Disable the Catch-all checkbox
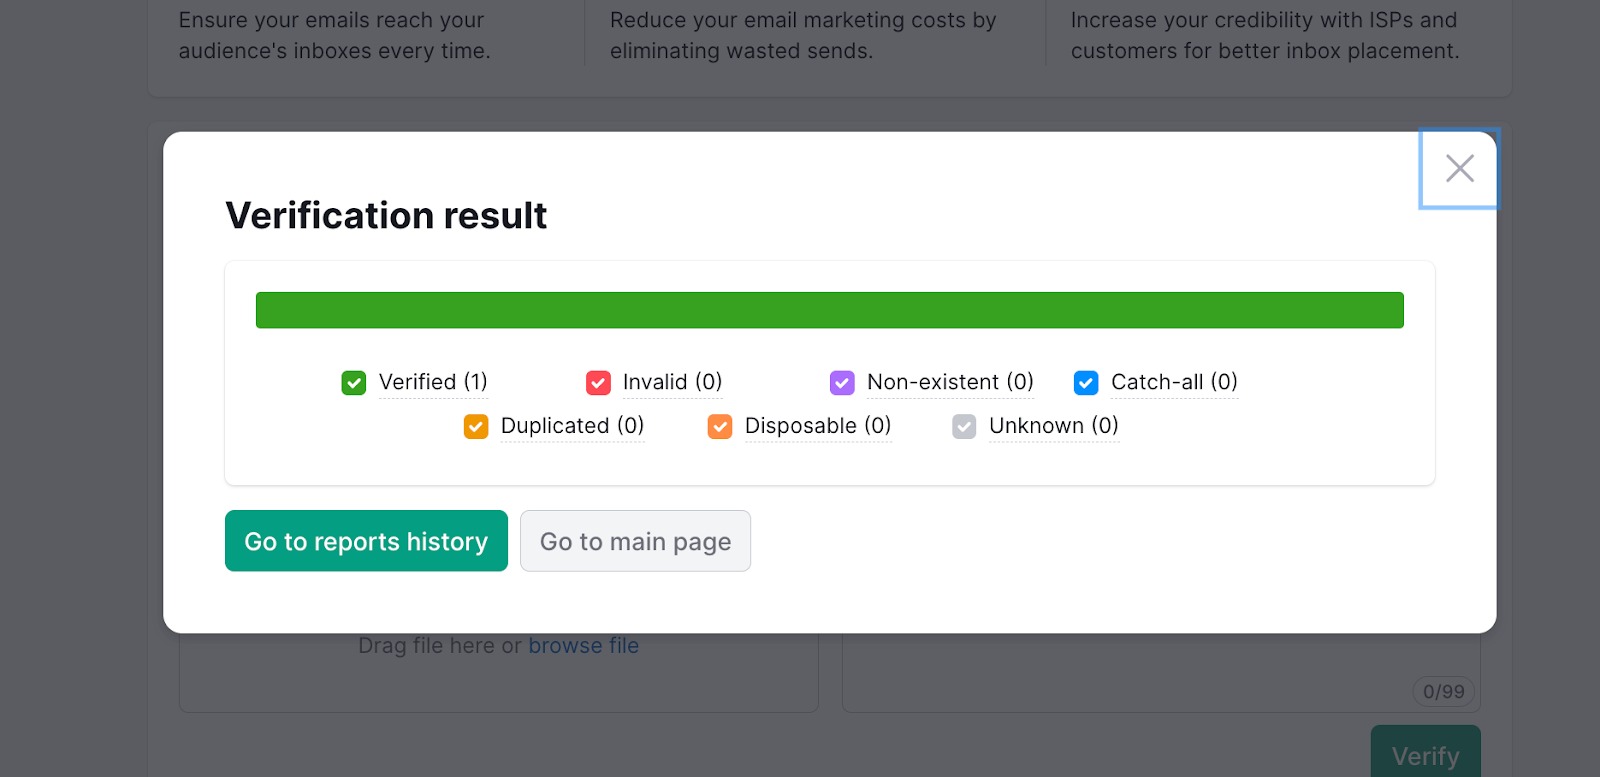 click(1085, 382)
